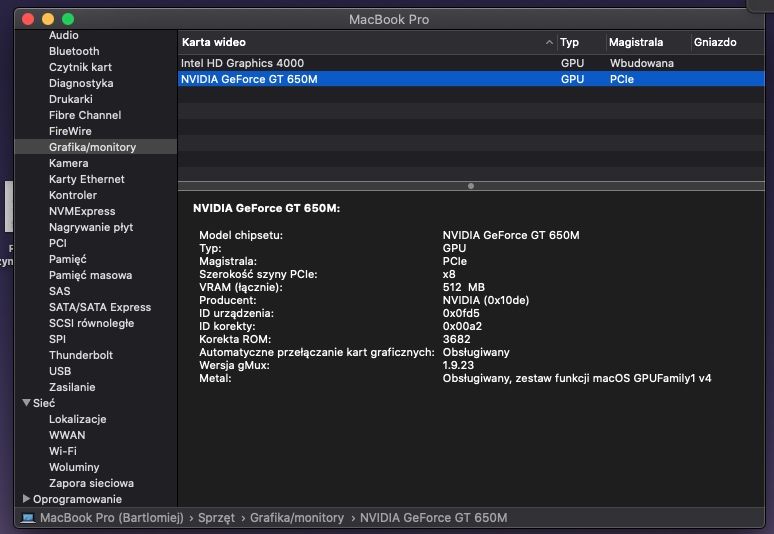This screenshot has width=774, height=534.
Task: Select Karty Ethernet in sidebar
Action: coord(86,179)
